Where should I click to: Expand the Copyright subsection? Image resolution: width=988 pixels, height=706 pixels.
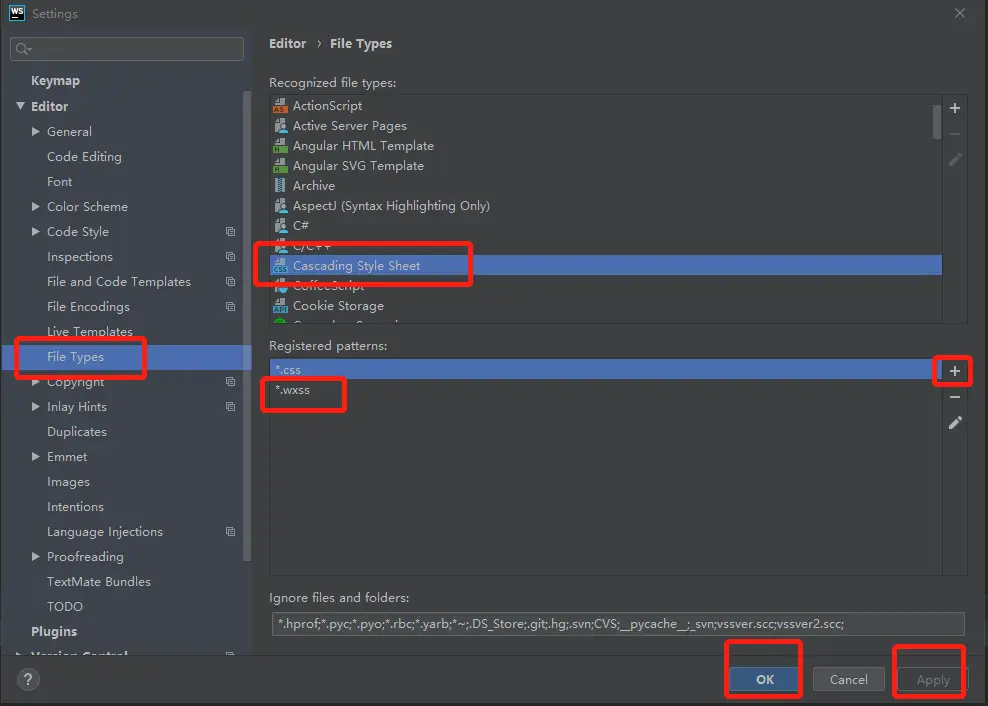pos(36,382)
